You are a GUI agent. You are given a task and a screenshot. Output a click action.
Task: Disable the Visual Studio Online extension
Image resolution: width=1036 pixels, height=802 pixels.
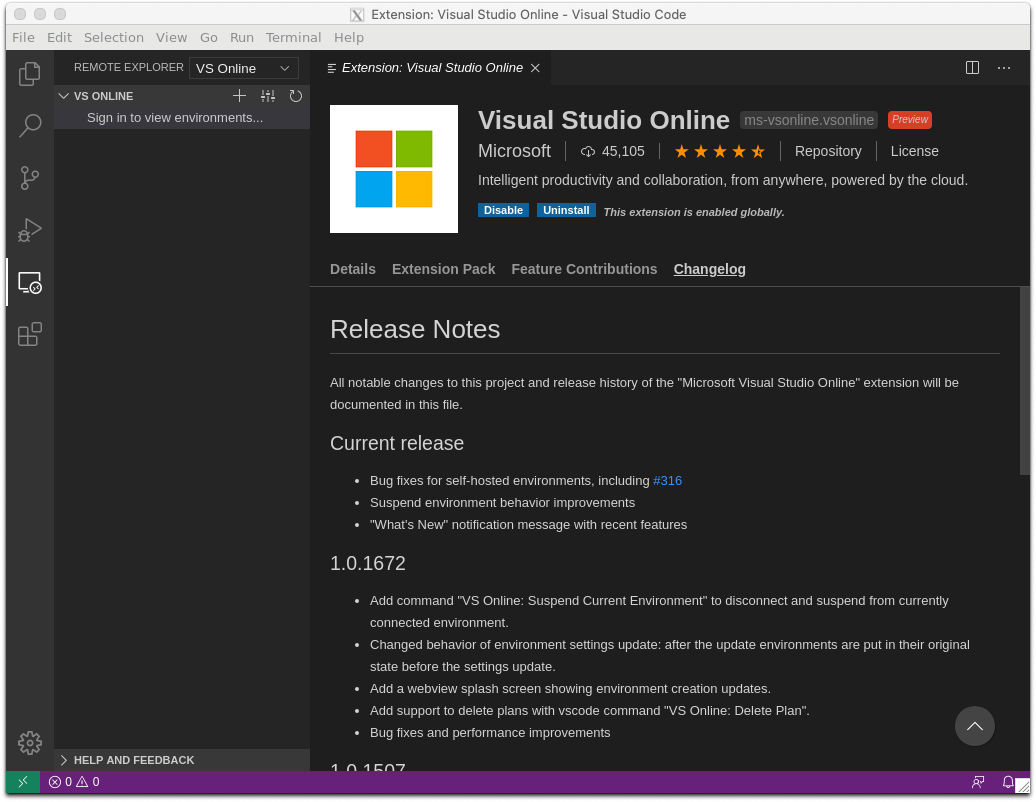point(503,210)
